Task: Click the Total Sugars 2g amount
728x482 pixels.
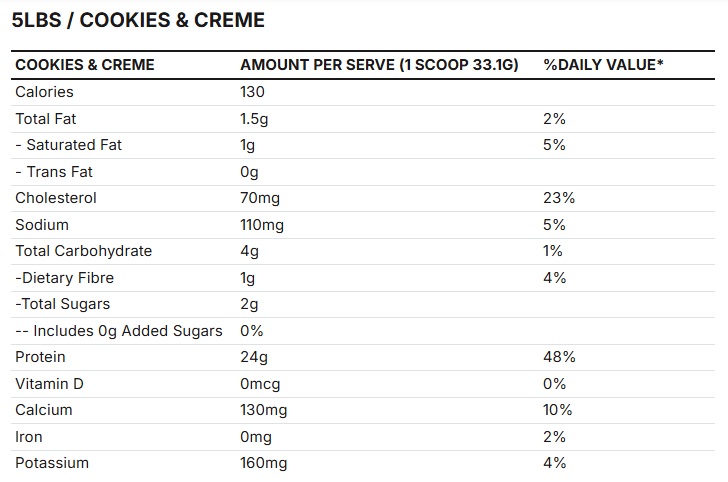Action: (x=249, y=305)
